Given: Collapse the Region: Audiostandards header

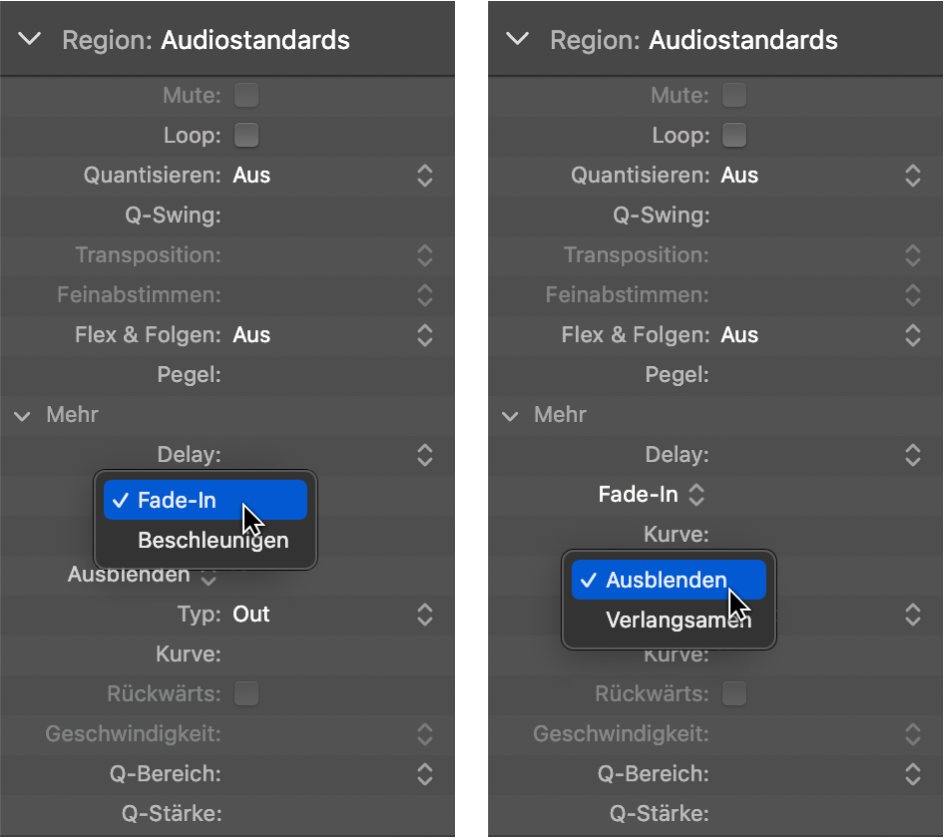Looking at the screenshot, I should pos(27,40).
